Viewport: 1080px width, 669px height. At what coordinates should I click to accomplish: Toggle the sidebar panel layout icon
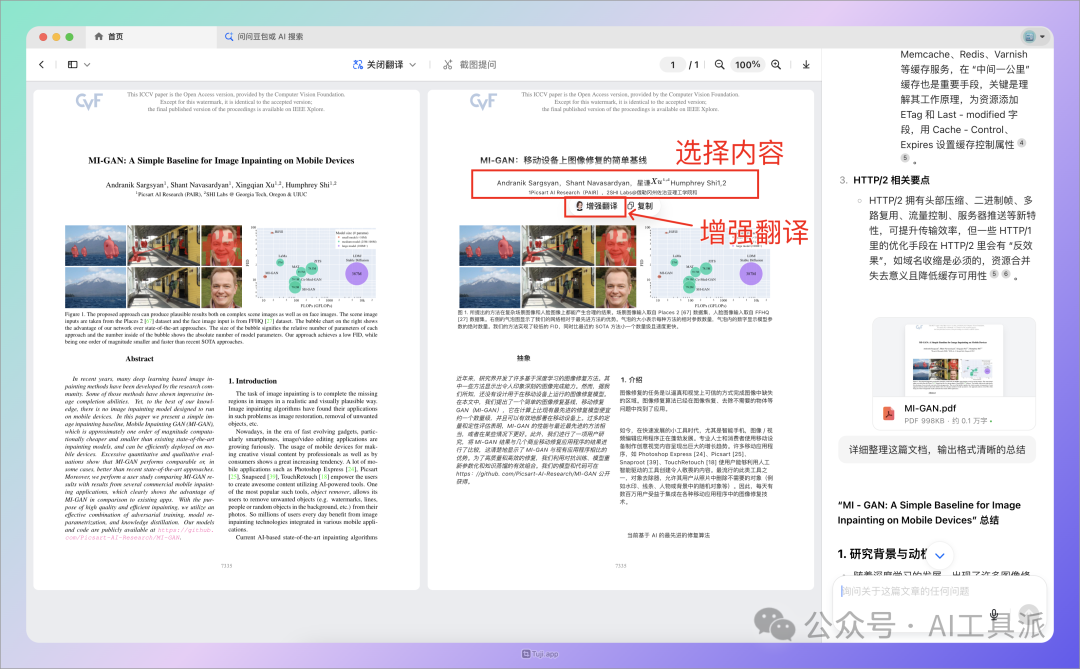tap(72, 65)
